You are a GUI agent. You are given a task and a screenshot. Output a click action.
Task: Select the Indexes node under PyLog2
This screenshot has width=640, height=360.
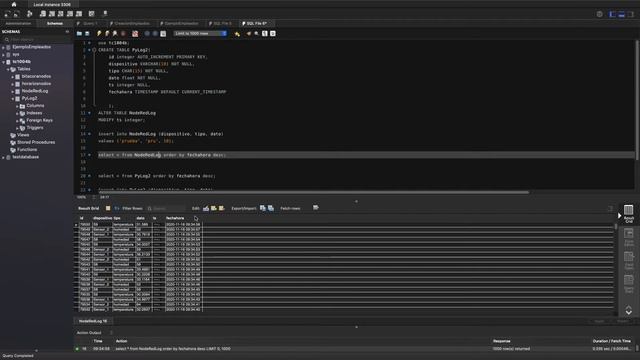(34, 113)
